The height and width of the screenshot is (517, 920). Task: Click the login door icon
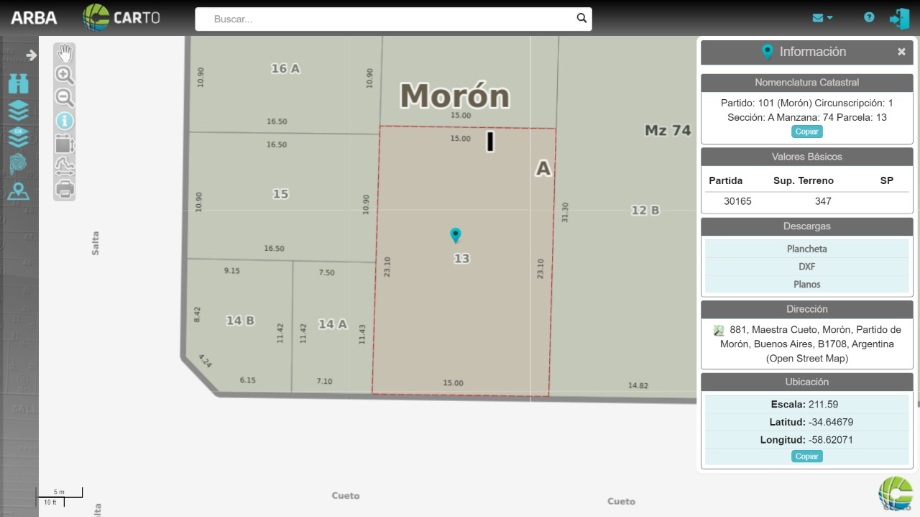[899, 18]
